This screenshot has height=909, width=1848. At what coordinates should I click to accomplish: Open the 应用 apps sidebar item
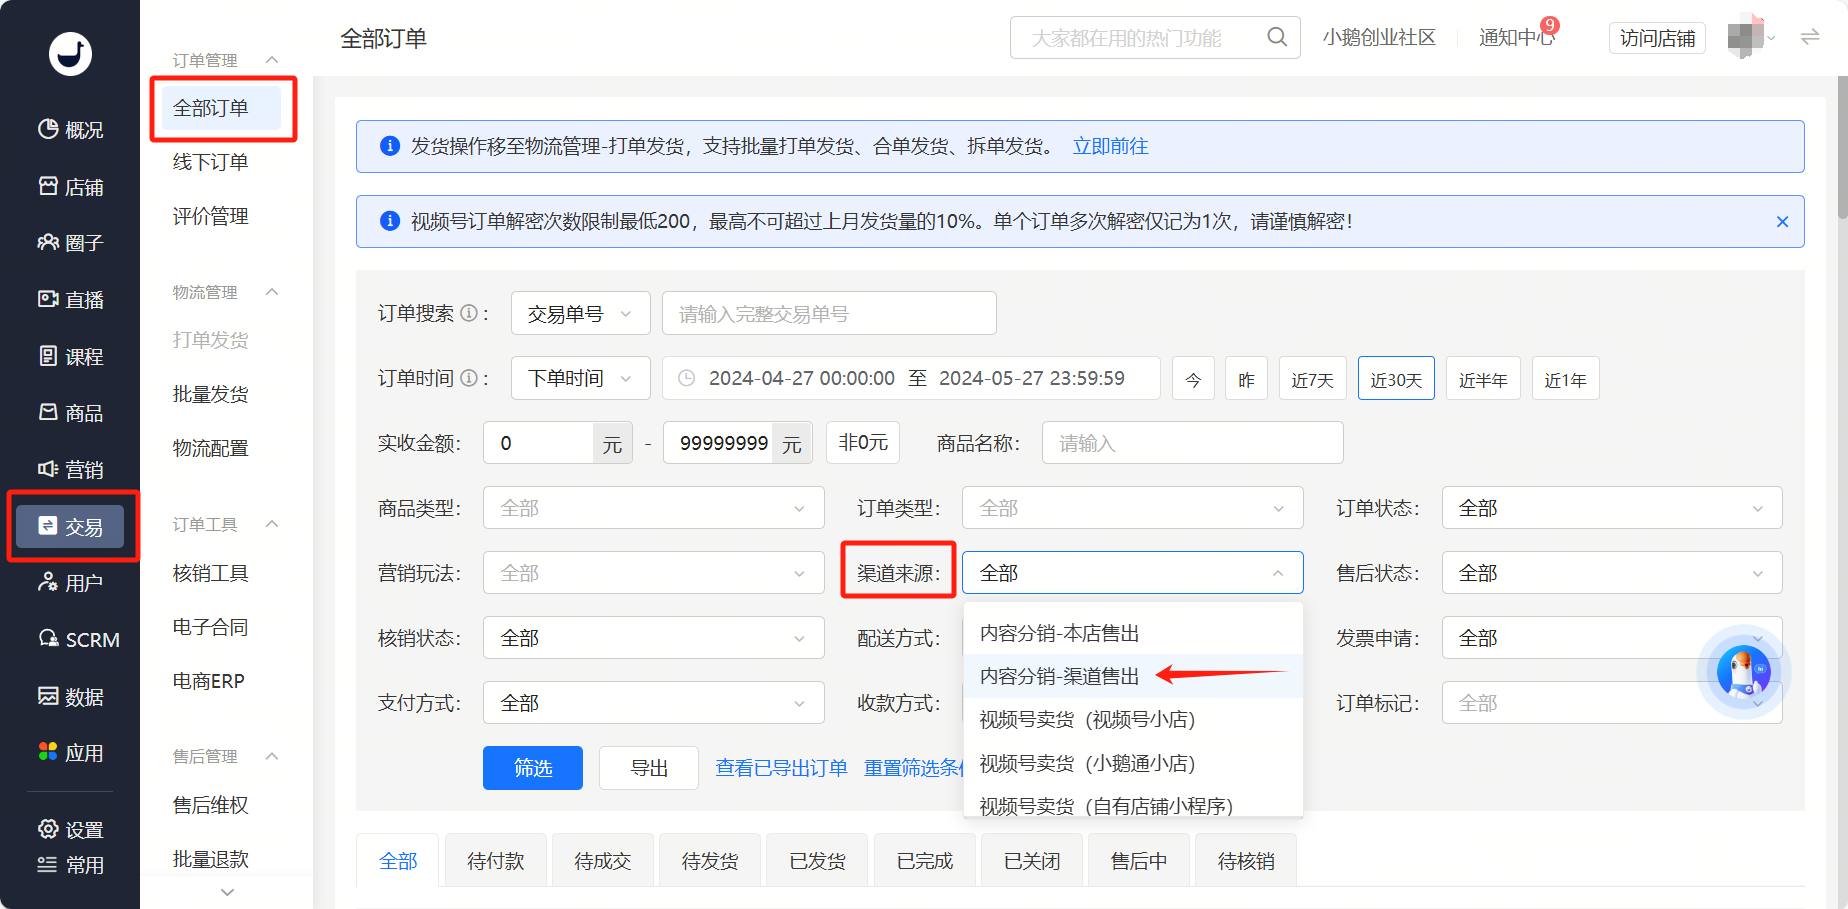pyautogui.click(x=70, y=753)
